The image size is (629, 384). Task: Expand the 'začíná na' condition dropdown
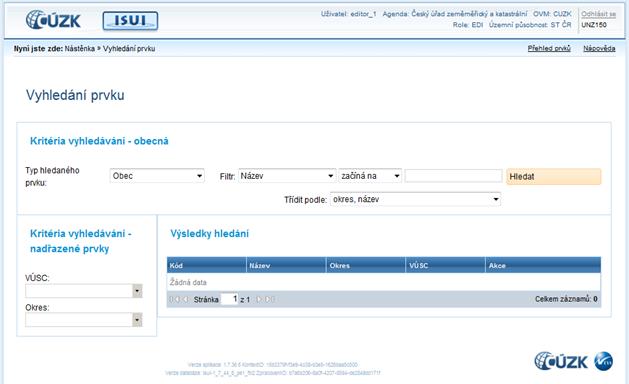pyautogui.click(x=370, y=176)
